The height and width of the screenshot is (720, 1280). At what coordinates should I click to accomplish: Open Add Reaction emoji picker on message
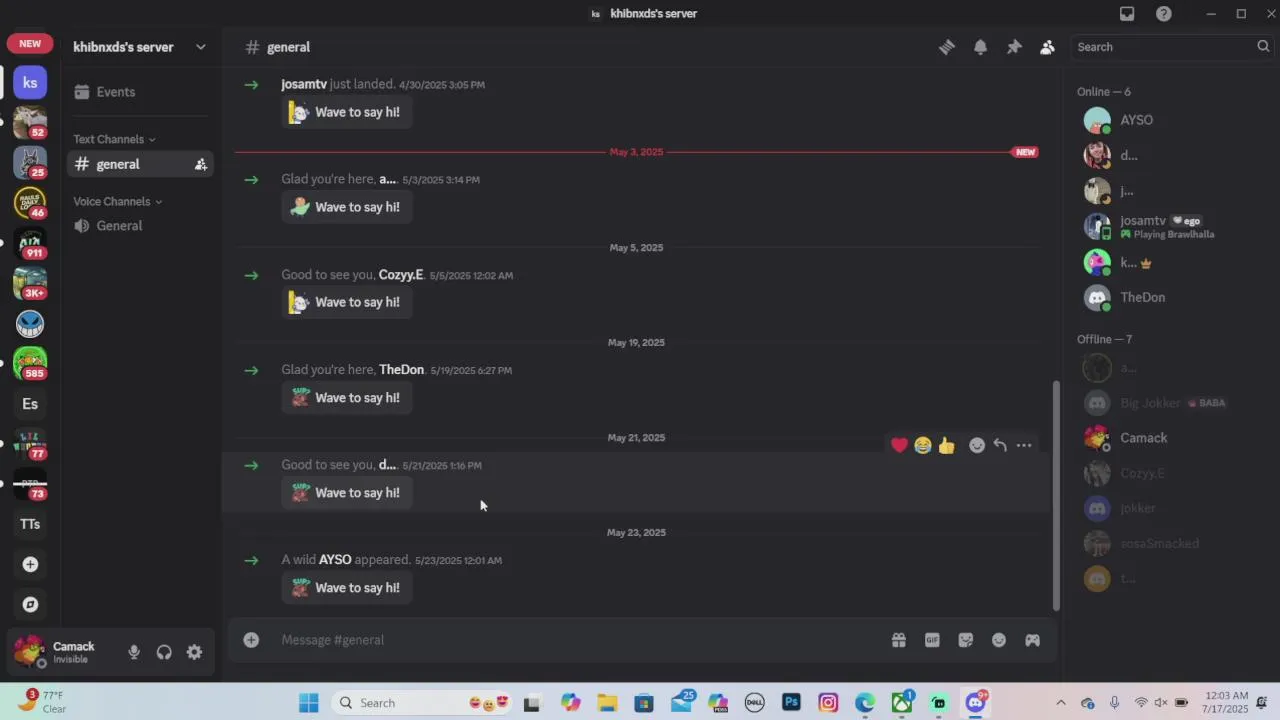[x=977, y=445]
